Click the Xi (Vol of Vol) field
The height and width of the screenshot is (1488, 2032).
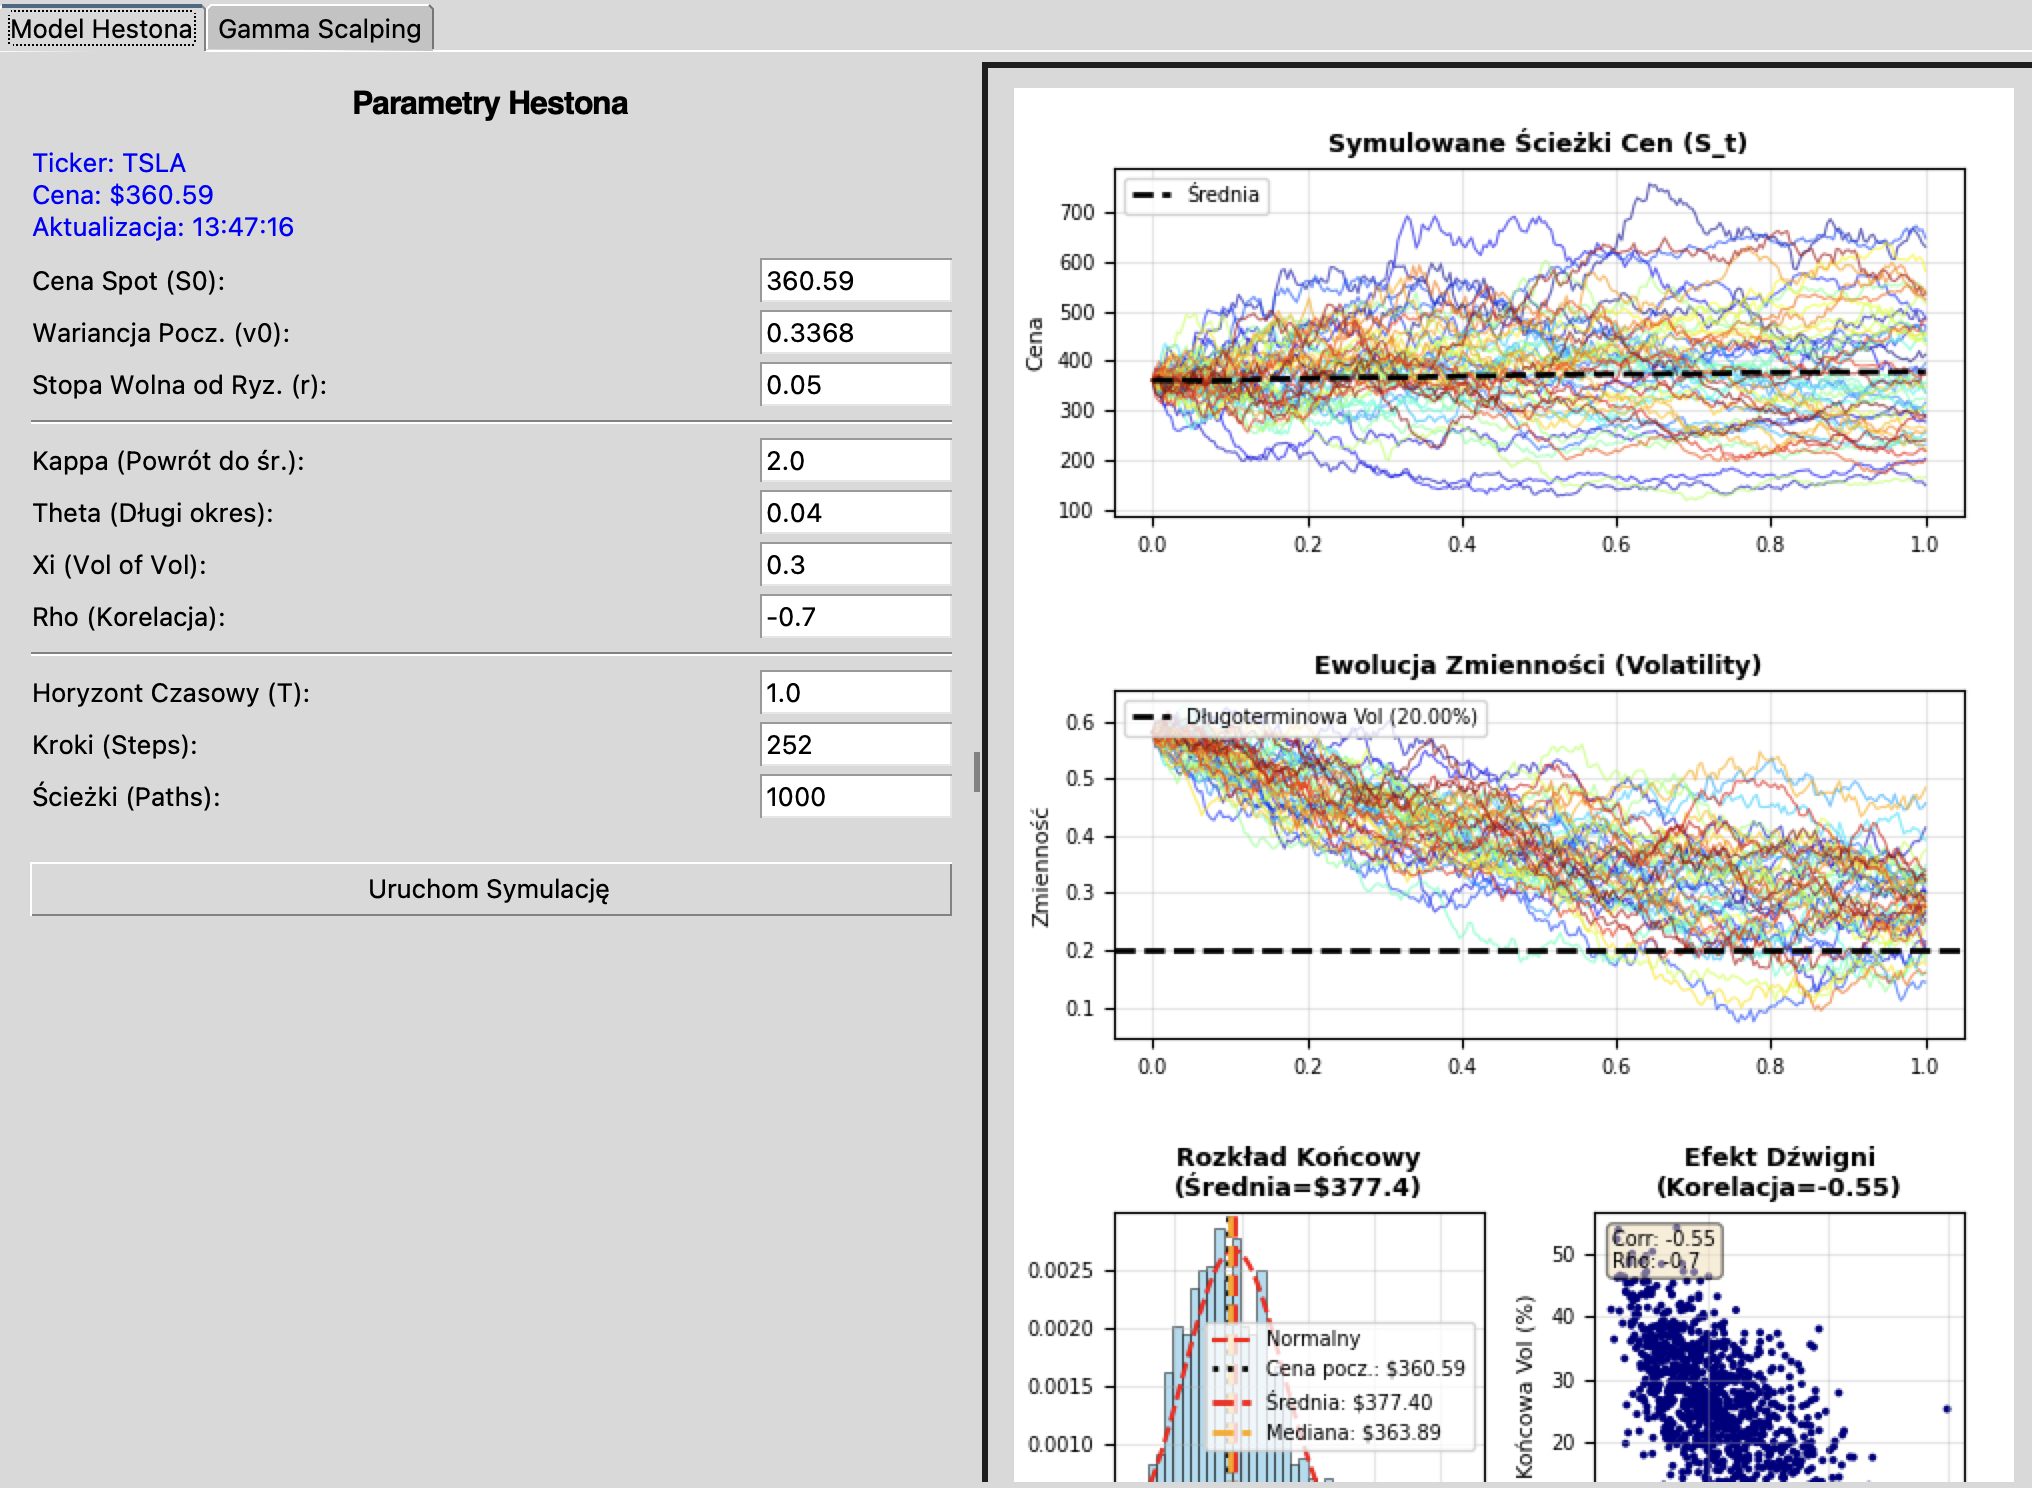pos(855,565)
